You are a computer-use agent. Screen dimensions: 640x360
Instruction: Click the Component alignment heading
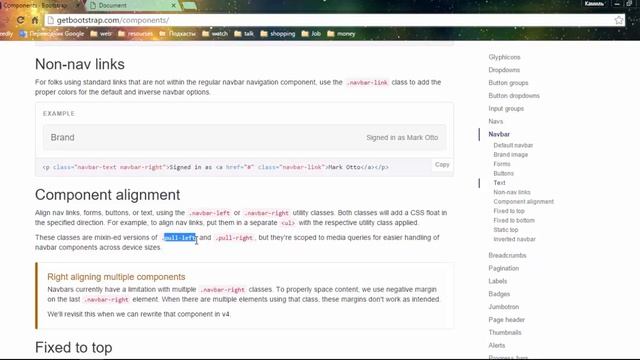coord(107,195)
